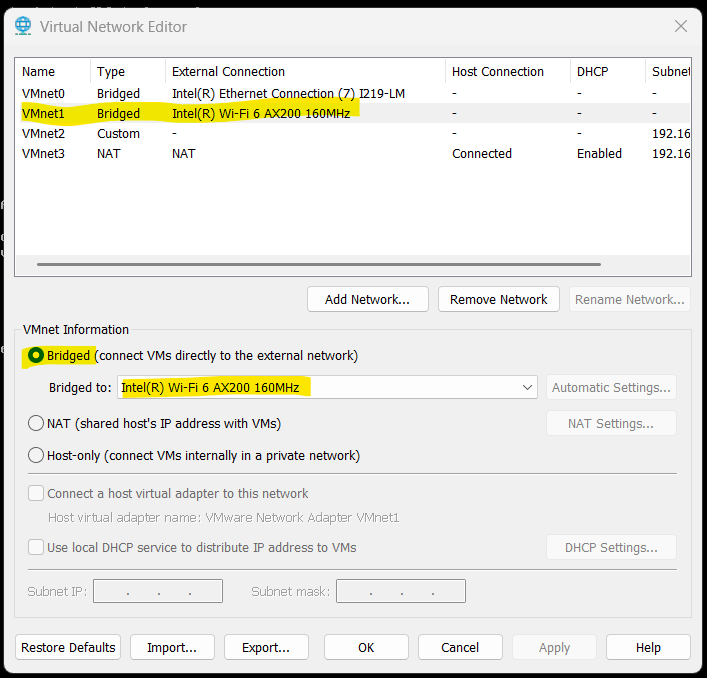Click the Virtual Network Editor globe icon
This screenshot has width=707, height=678.
23,26
